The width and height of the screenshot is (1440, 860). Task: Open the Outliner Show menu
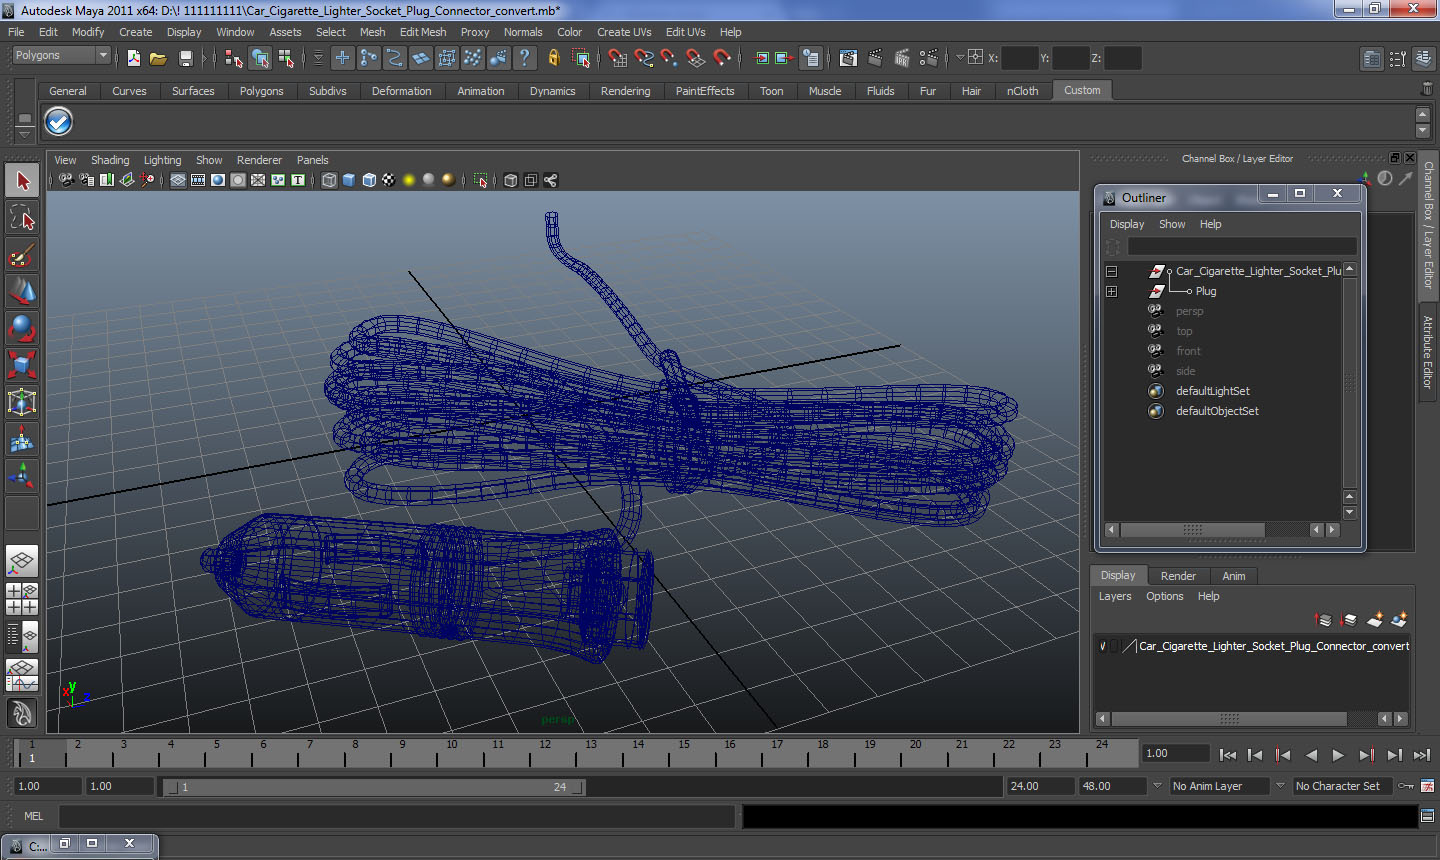pyautogui.click(x=1172, y=224)
